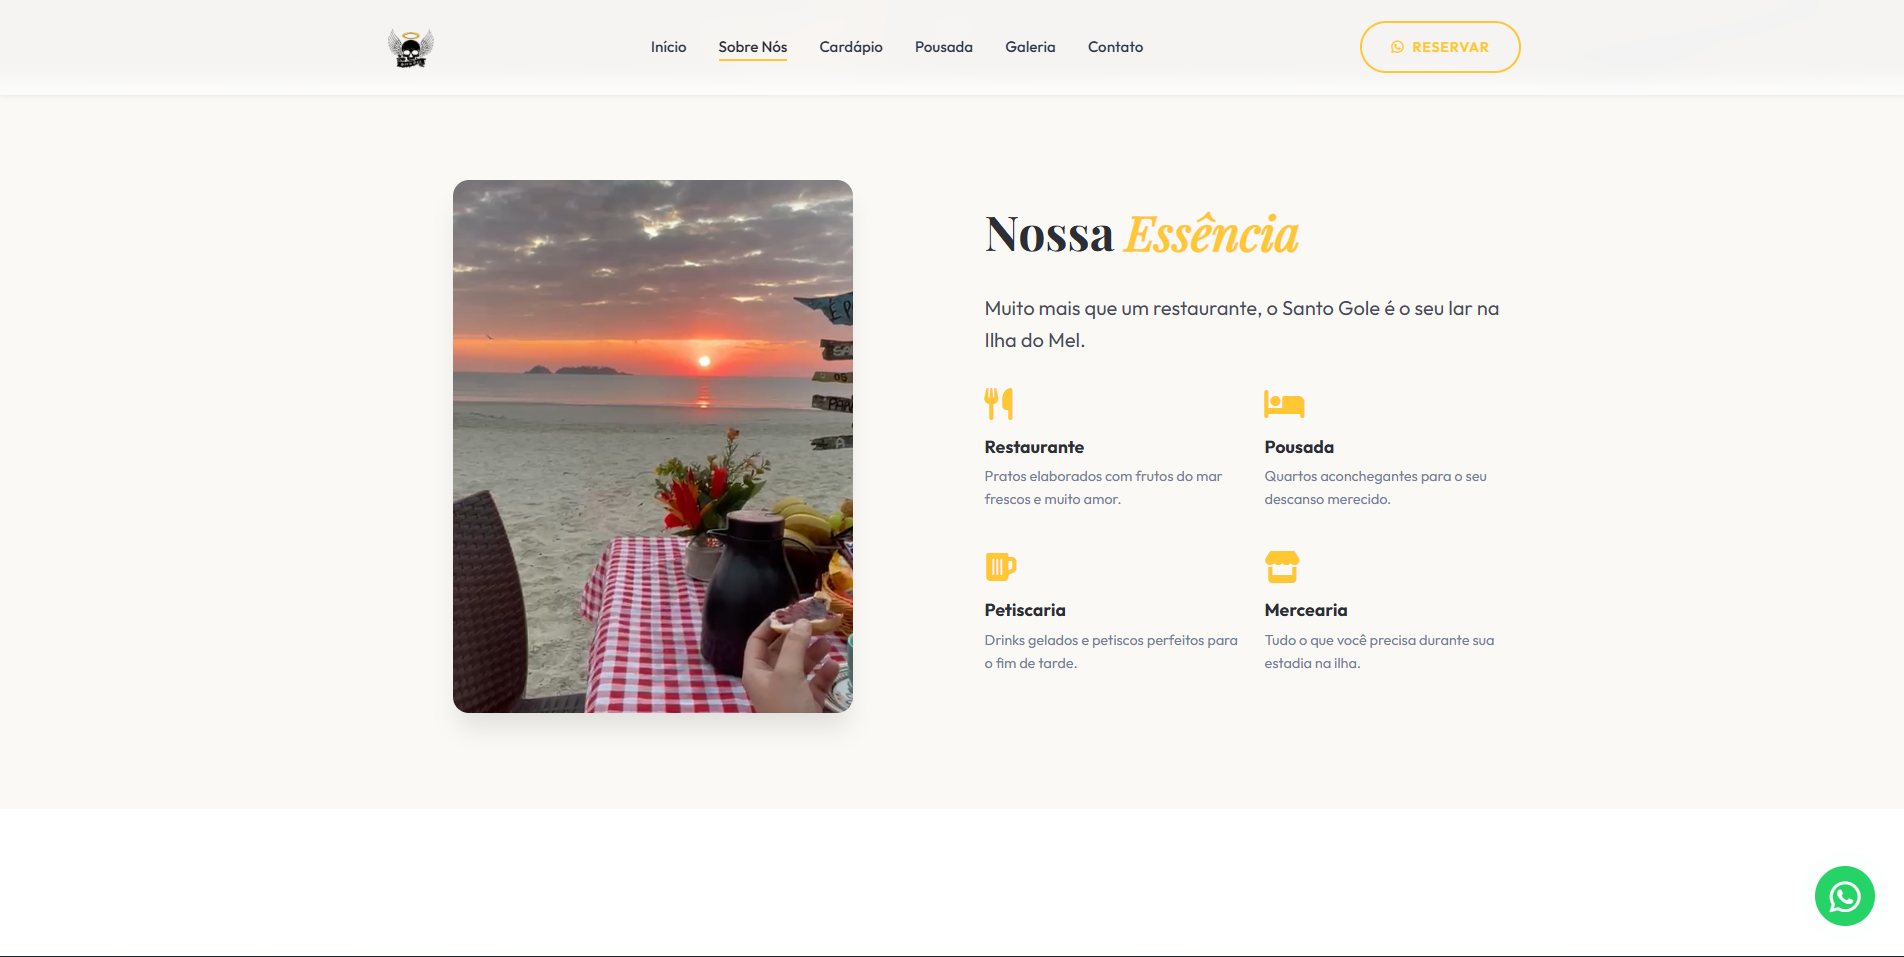Click the Nossa Essência heading
The image size is (1904, 957).
click(1141, 234)
